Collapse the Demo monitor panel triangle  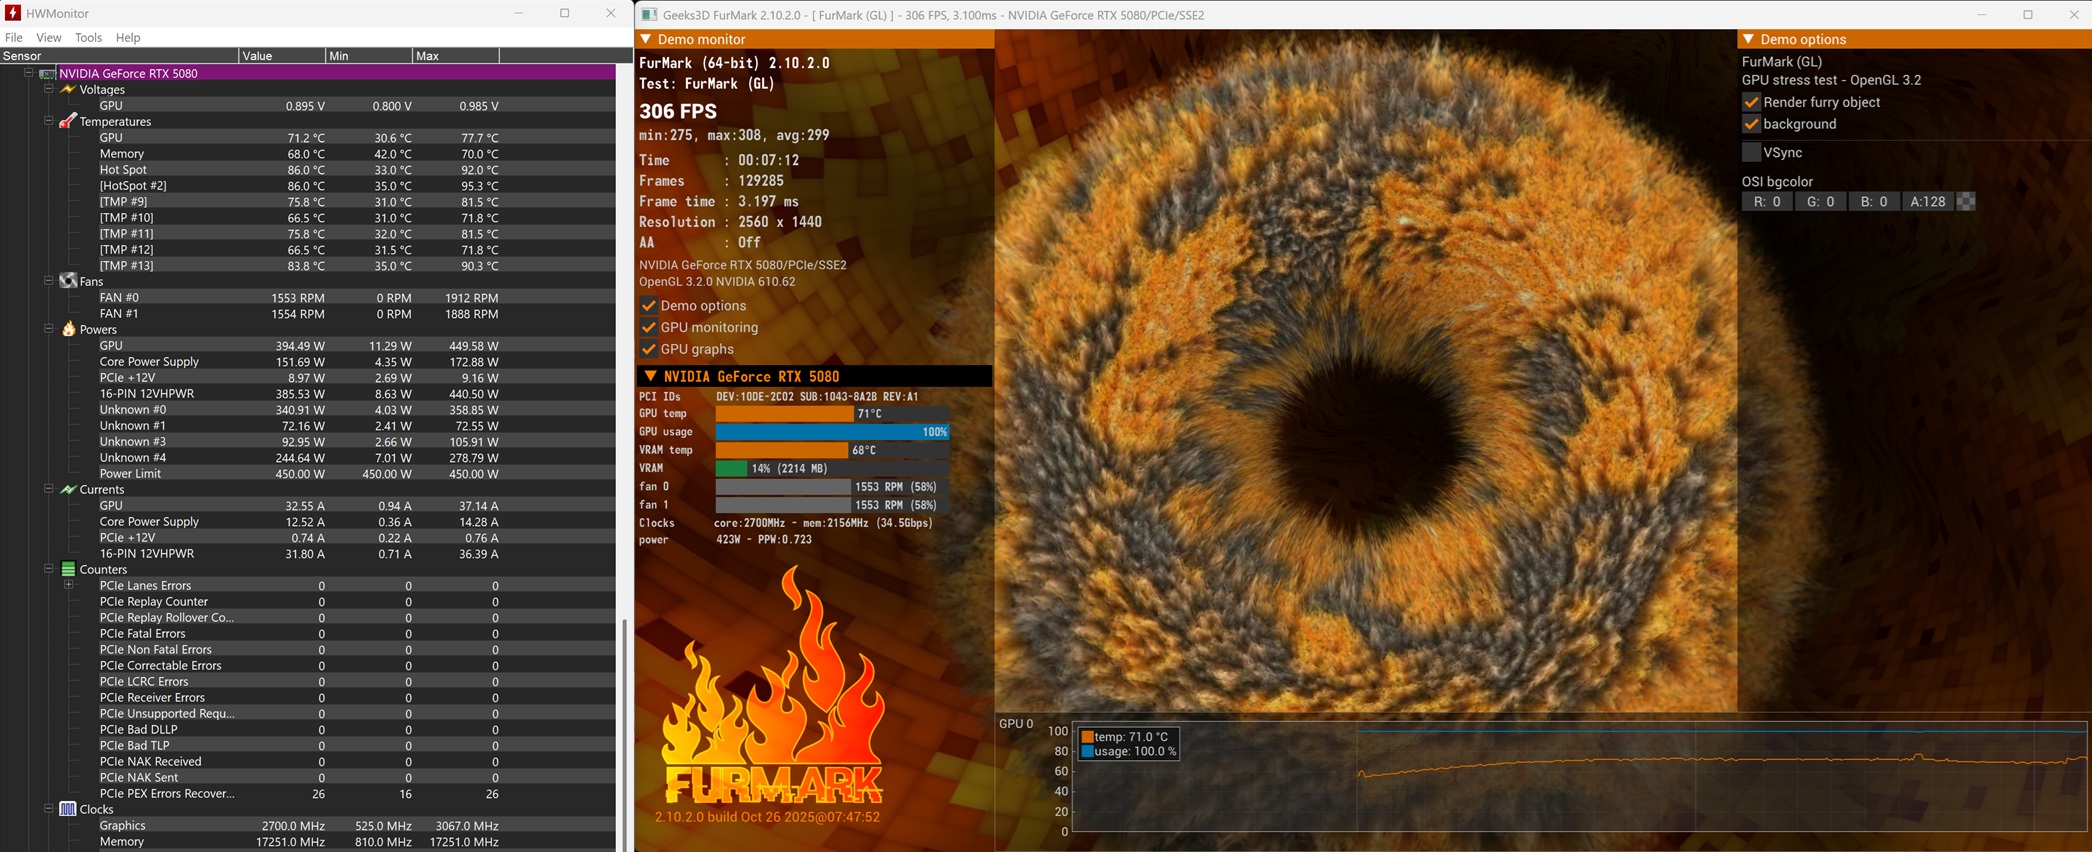pos(646,39)
